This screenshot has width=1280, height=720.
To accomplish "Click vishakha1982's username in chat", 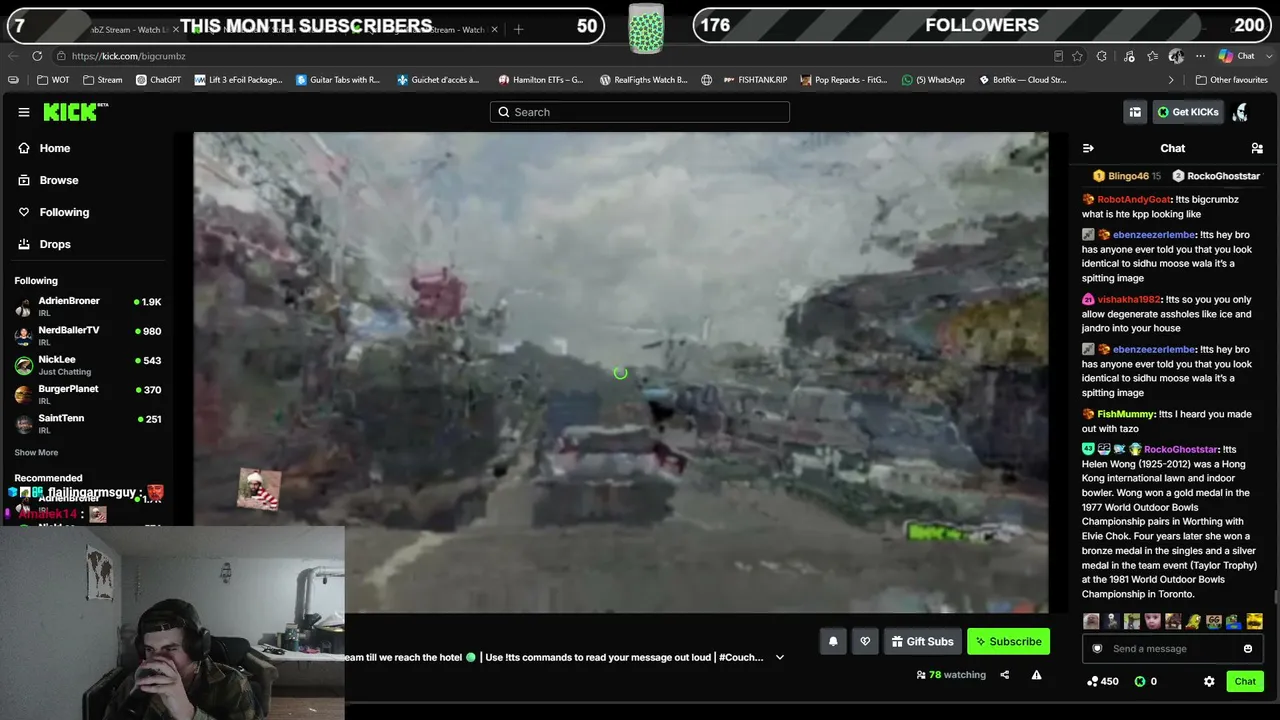I will pyautogui.click(x=1129, y=299).
